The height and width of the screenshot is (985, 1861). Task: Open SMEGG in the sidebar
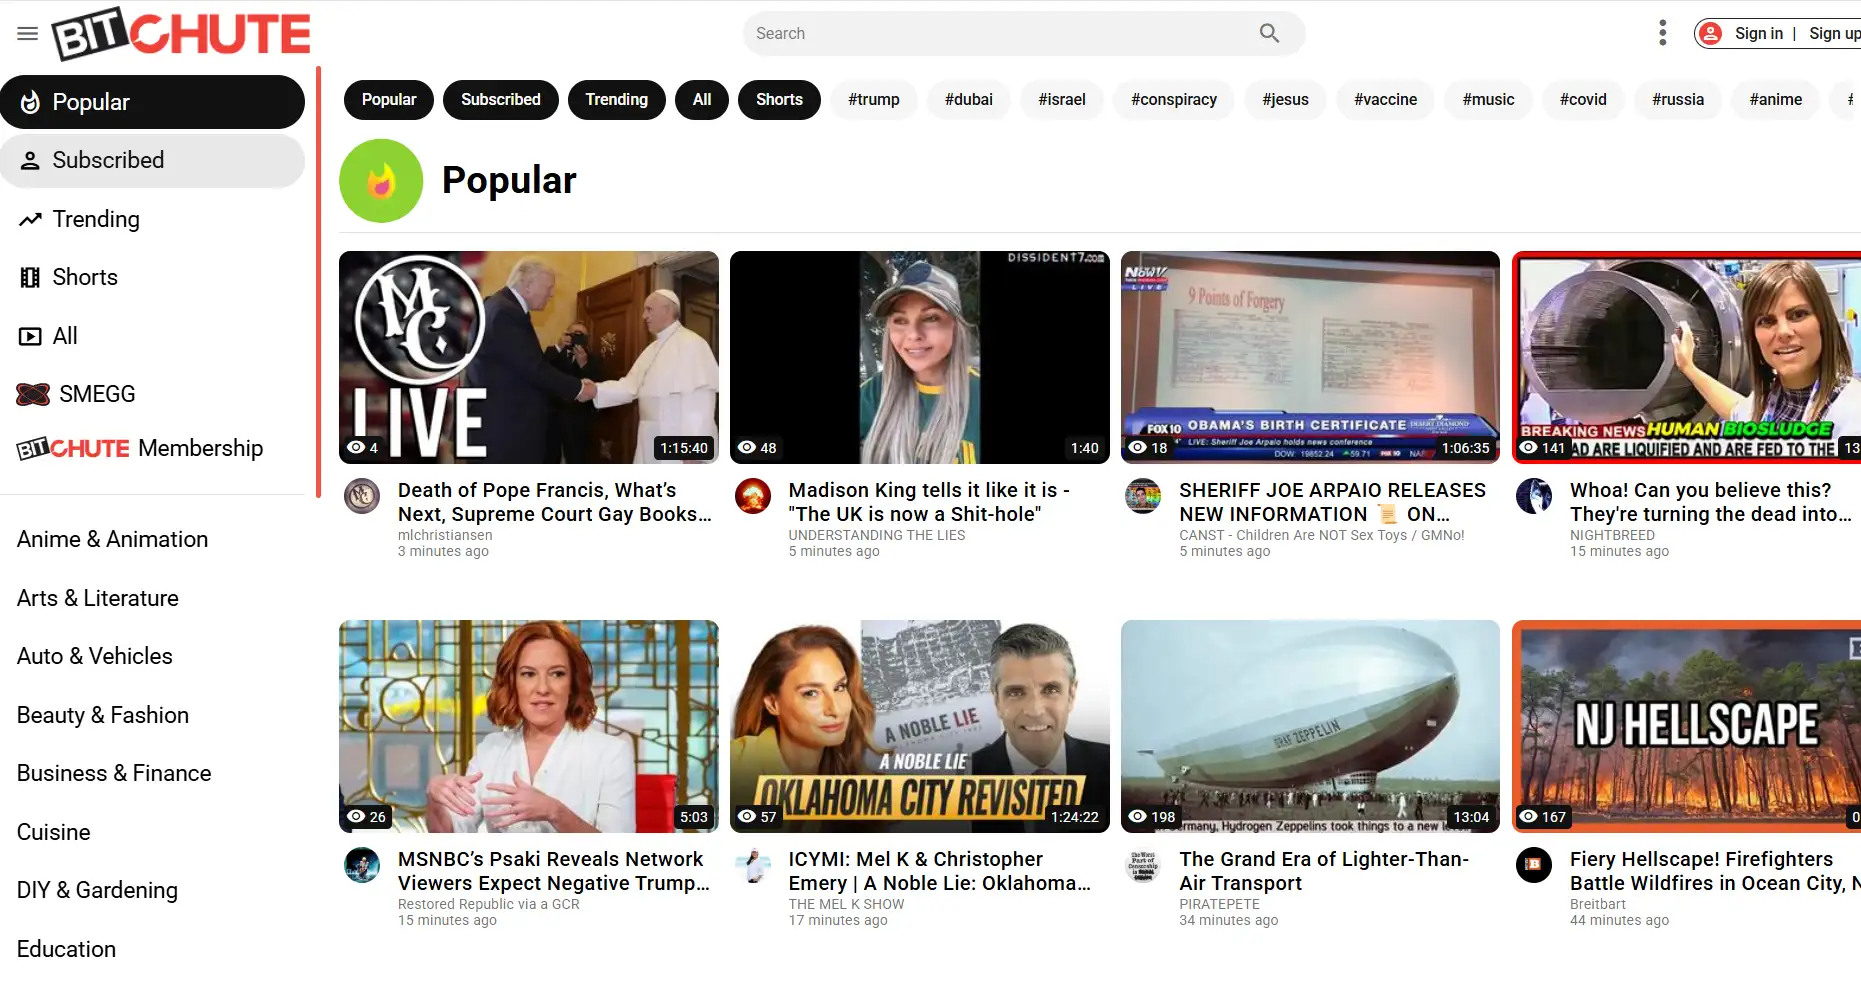click(x=152, y=394)
